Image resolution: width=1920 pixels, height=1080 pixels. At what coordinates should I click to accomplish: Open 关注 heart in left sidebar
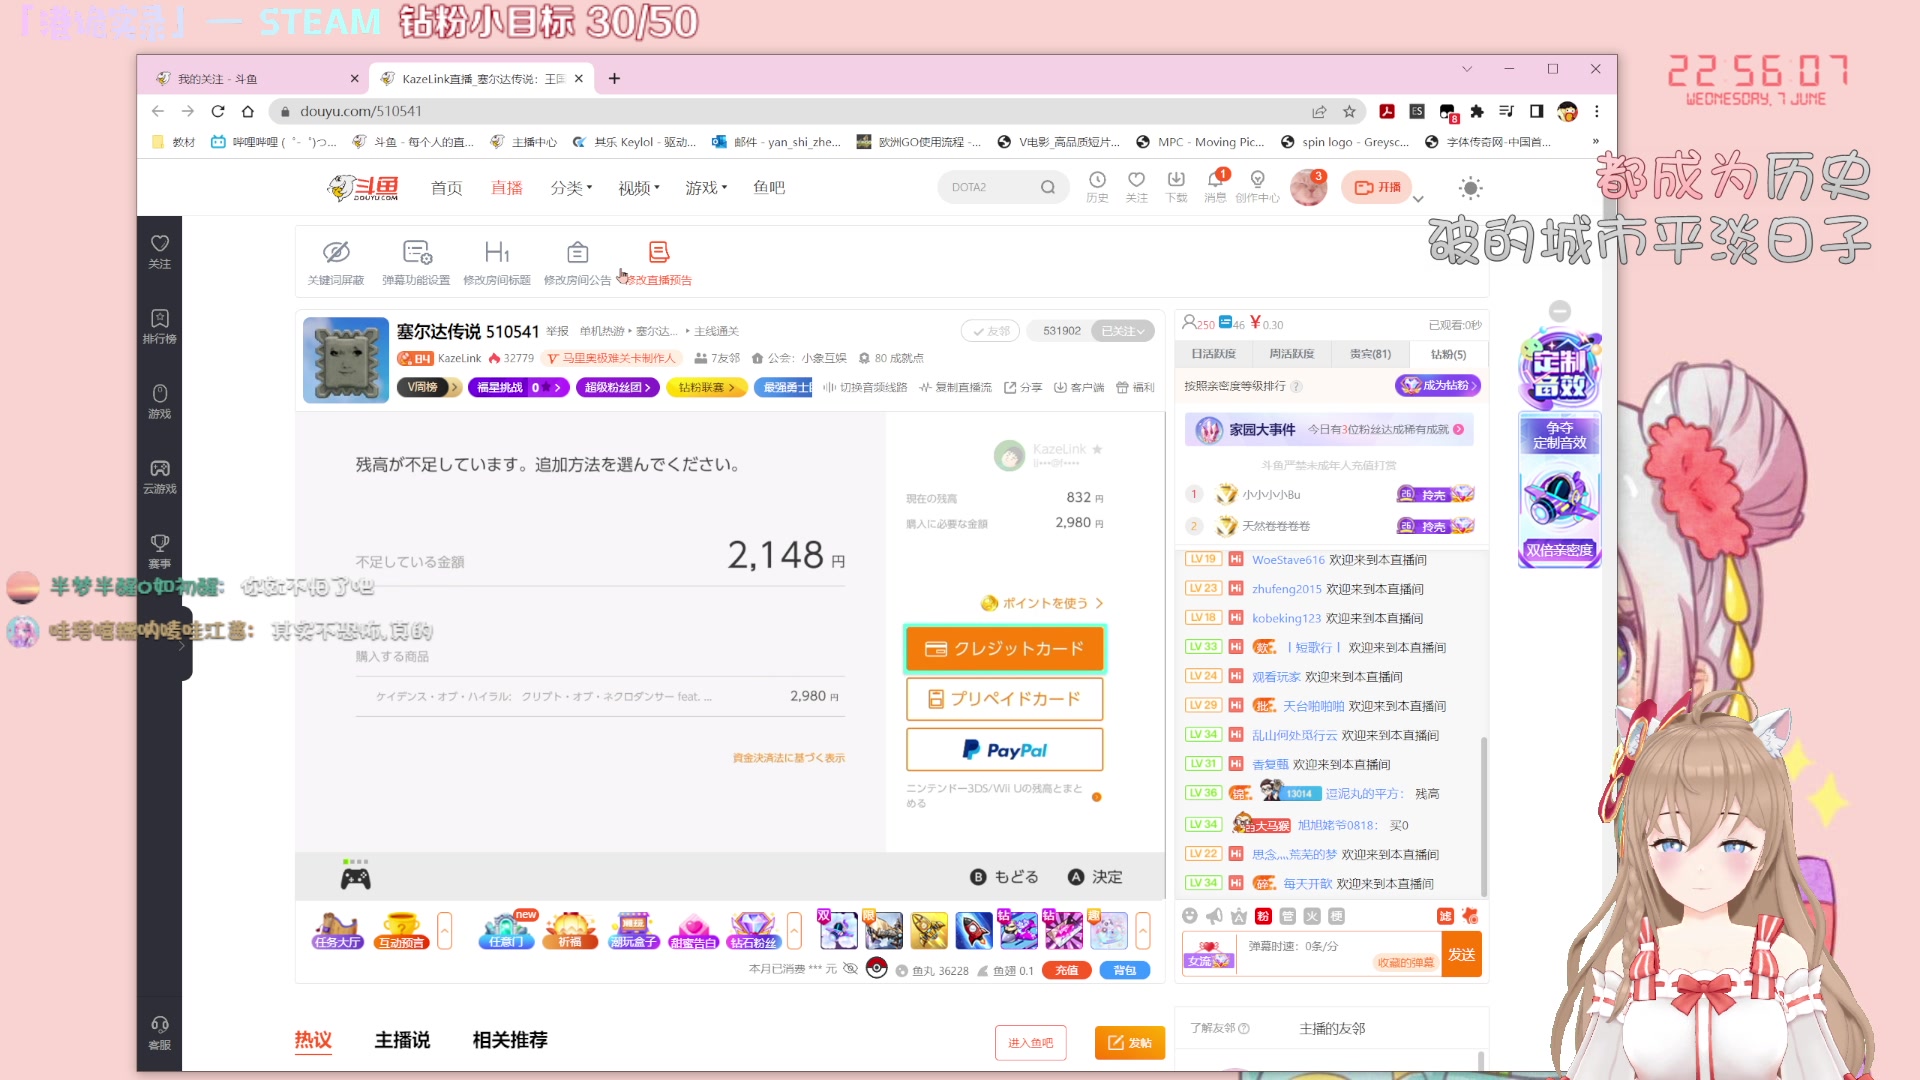(x=160, y=252)
